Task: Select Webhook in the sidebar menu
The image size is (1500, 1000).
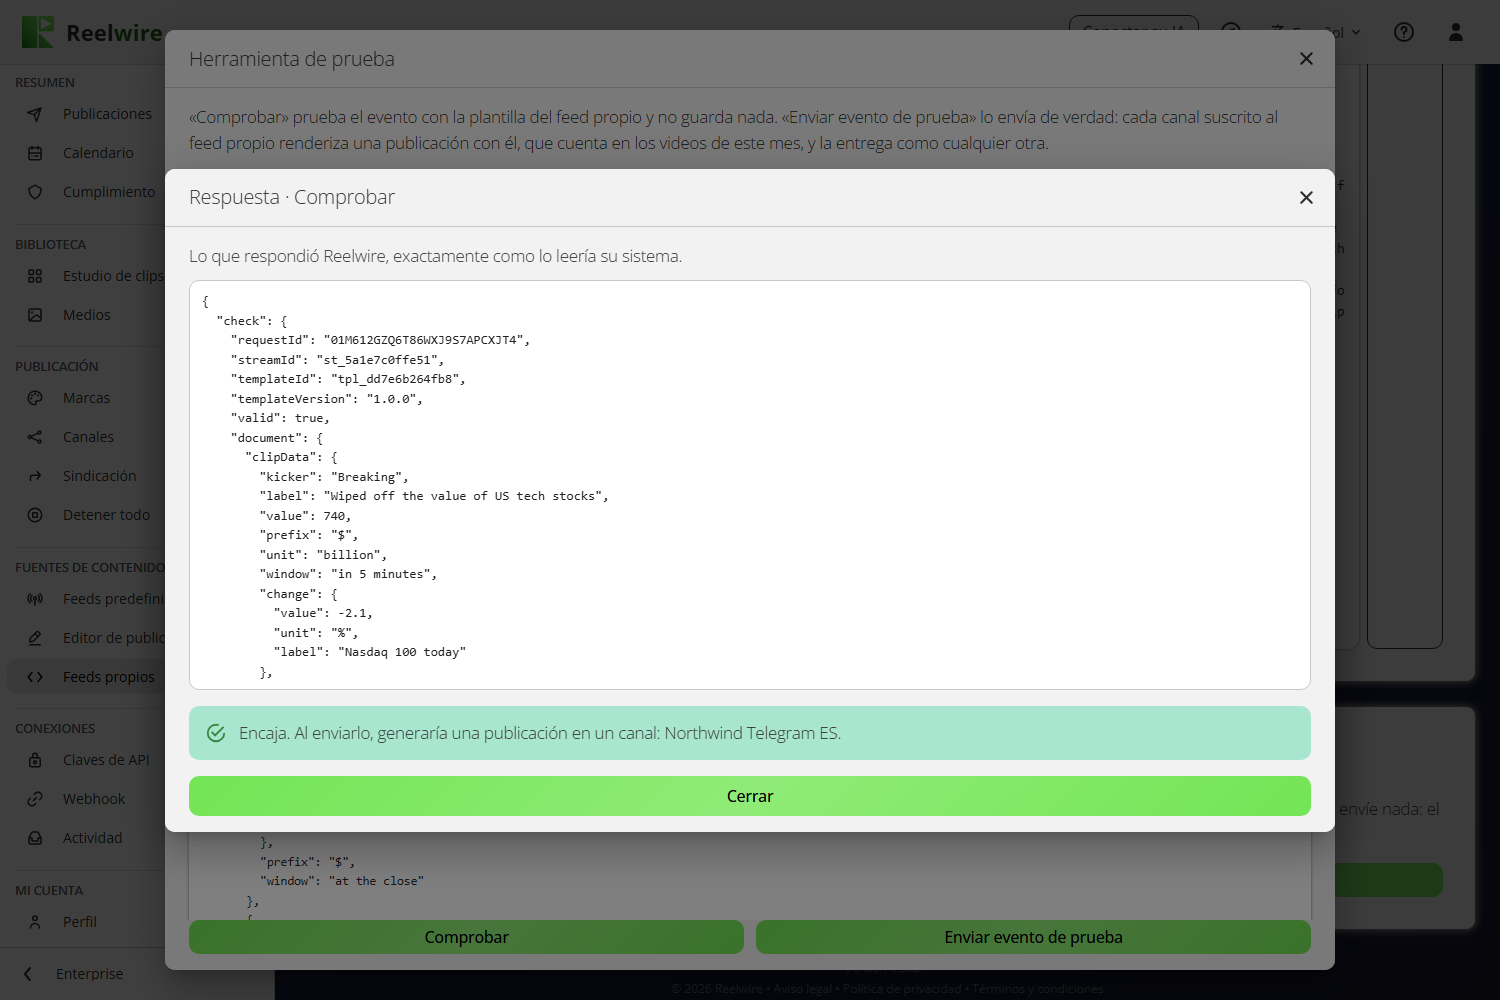Action: coord(94,799)
